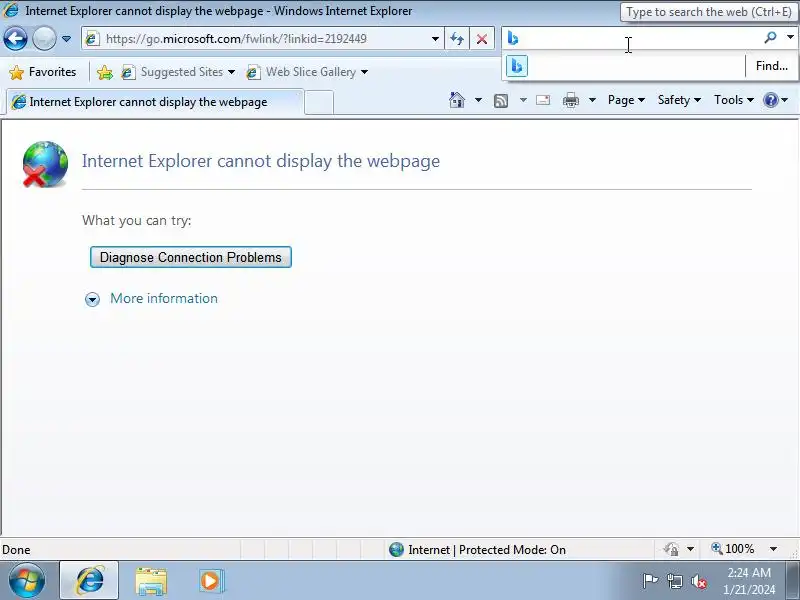800x600 pixels.
Task: Open the Help question mark menu
Action: [x=776, y=100]
